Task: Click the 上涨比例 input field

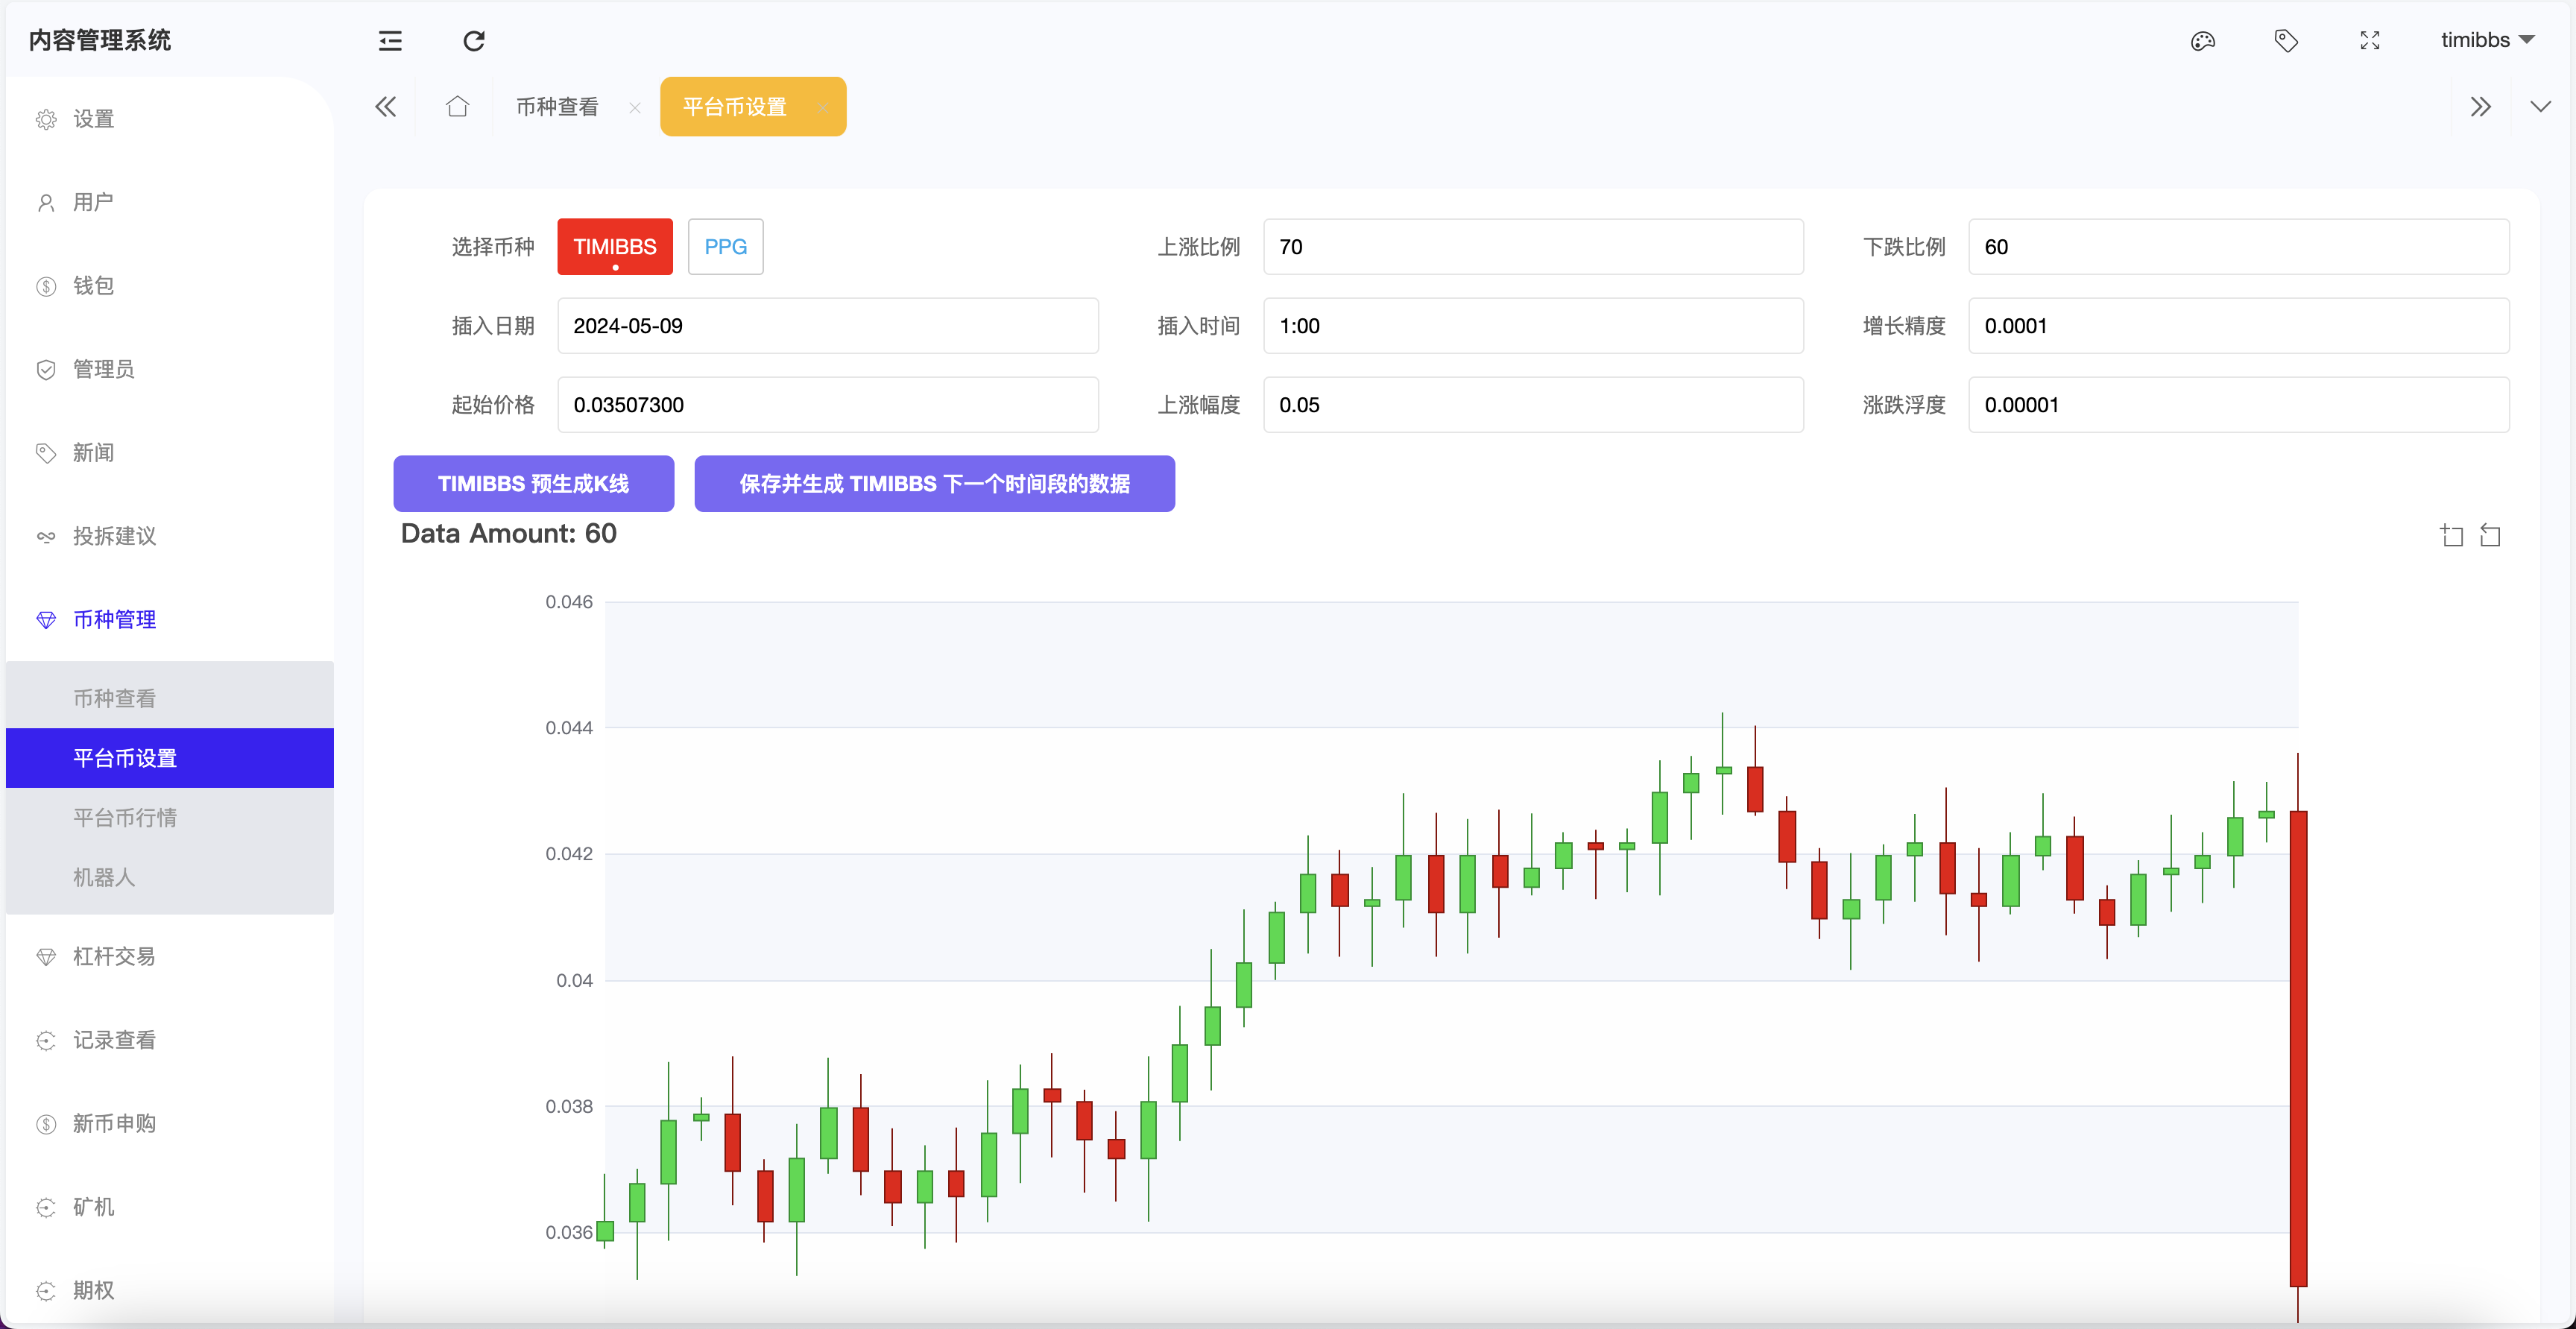Action: (x=1533, y=247)
